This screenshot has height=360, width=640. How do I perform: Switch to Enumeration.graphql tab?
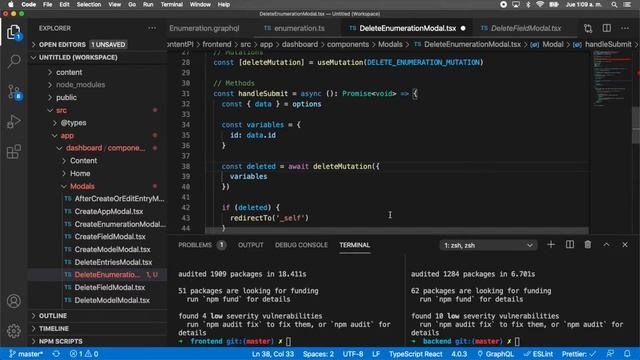(x=204, y=28)
